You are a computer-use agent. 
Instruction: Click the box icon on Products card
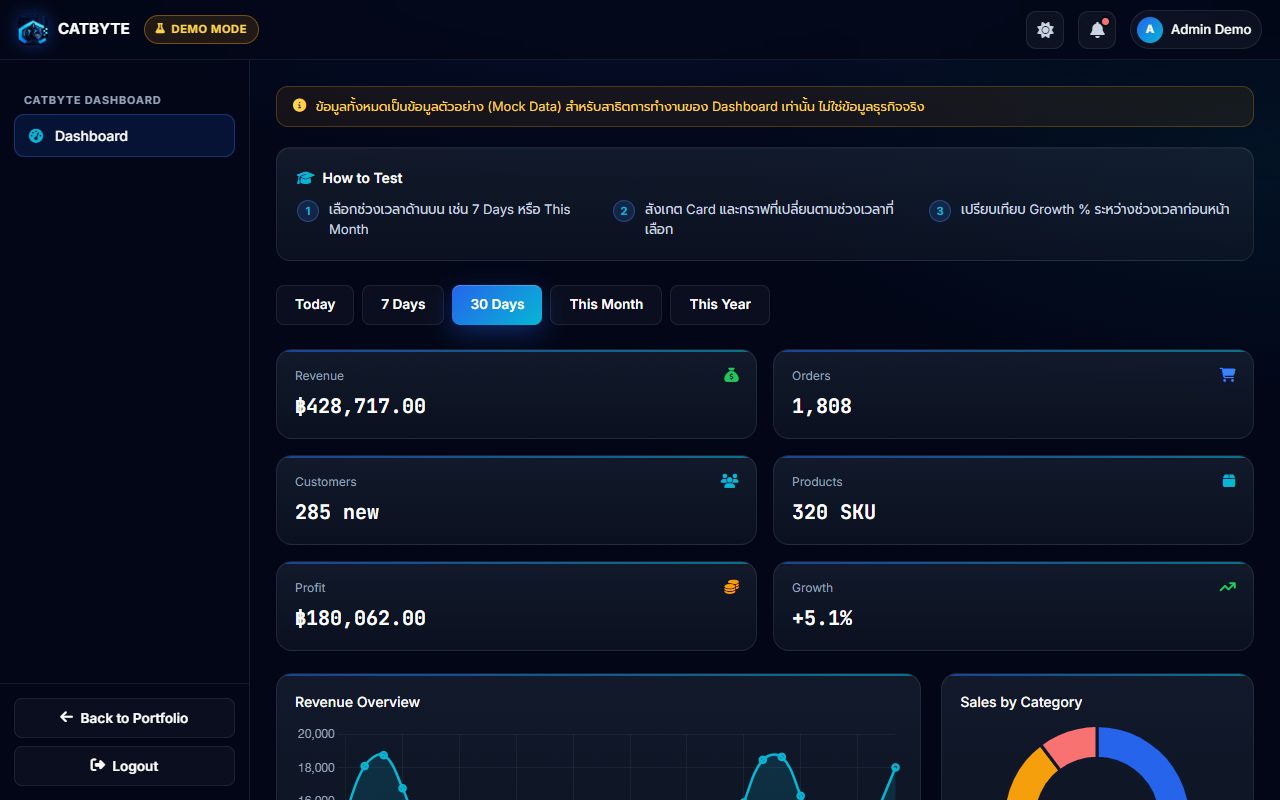pos(1229,481)
